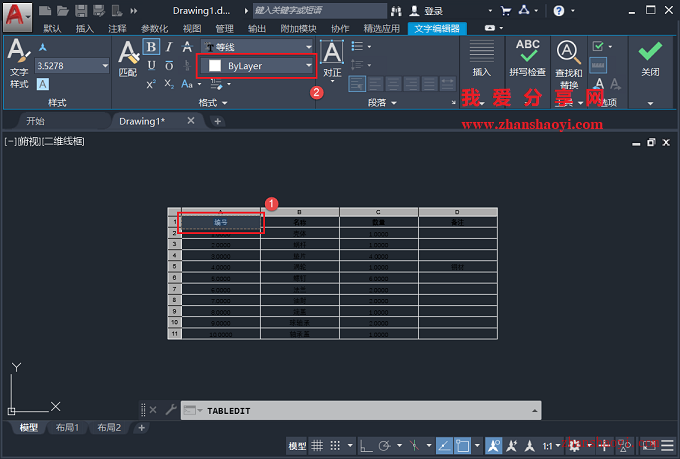Click the New drawing icon in quick access toolbar
This screenshot has width=680, height=459.
[x=45, y=10]
